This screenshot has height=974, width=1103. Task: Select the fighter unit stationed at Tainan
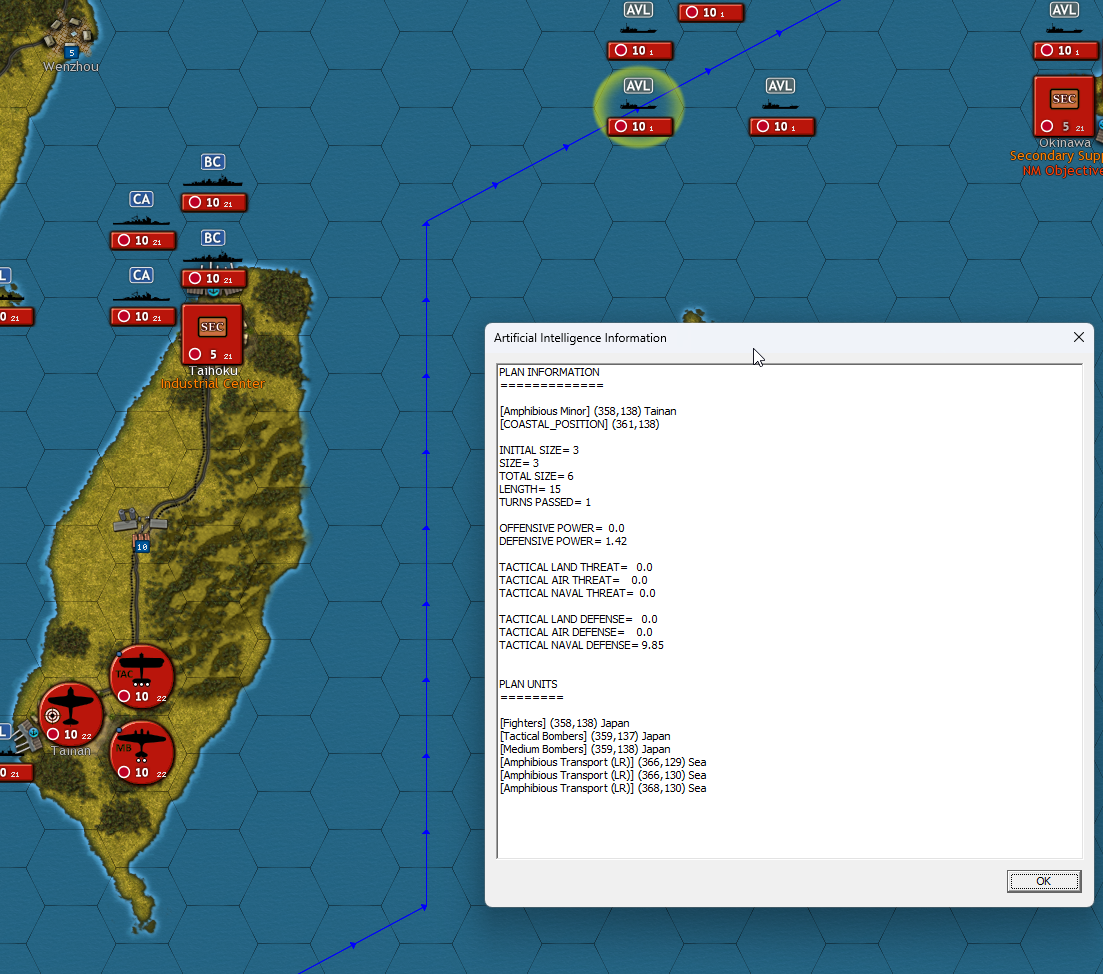tap(70, 712)
